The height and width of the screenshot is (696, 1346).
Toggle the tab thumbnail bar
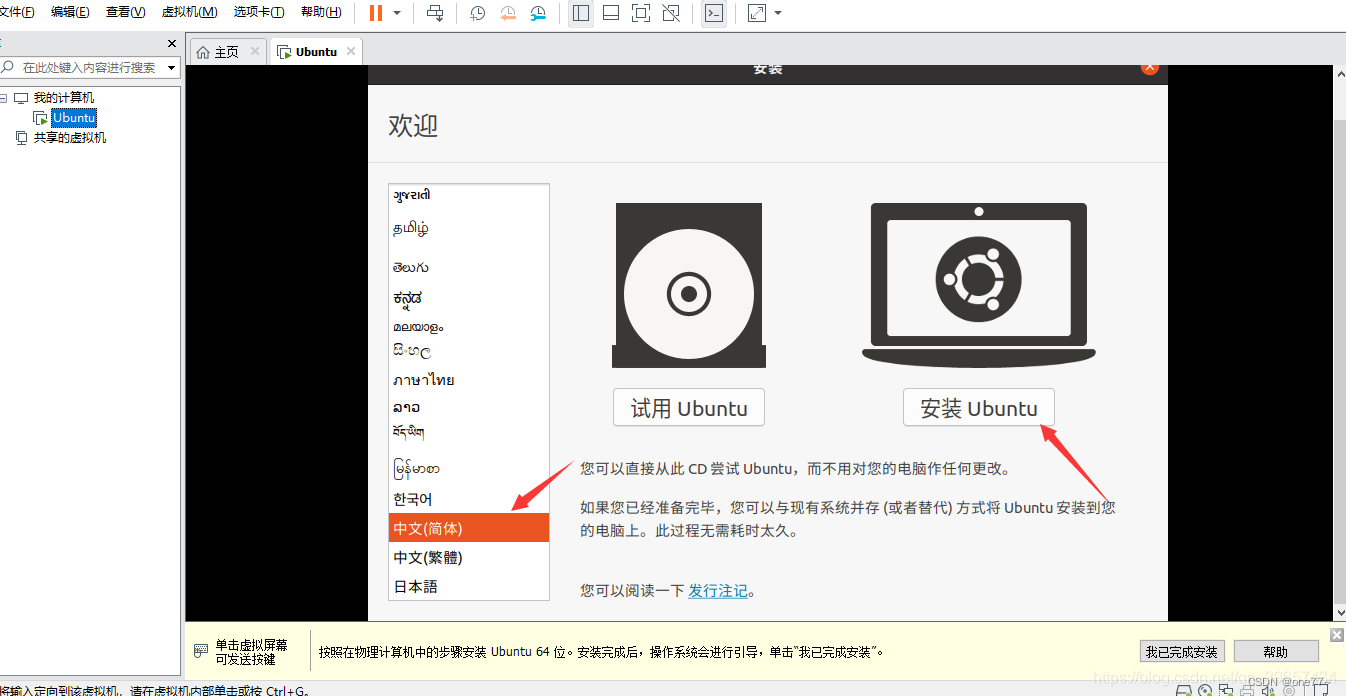pos(611,13)
